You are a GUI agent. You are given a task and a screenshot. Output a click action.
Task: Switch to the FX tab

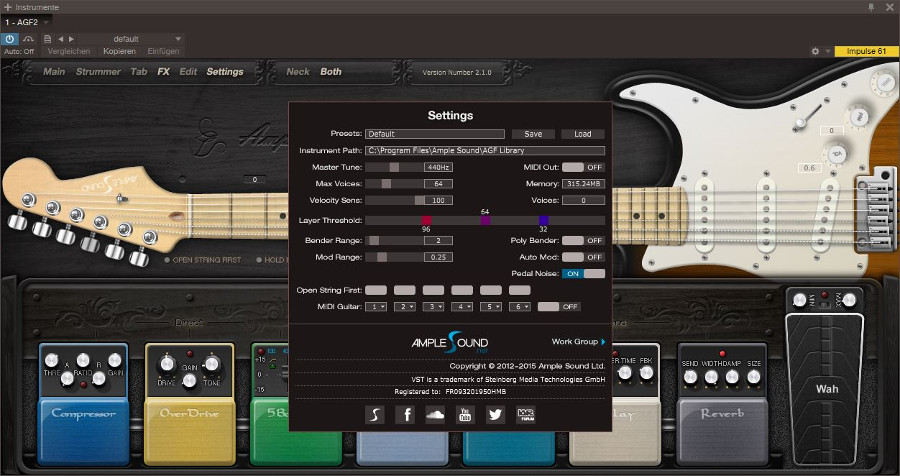click(x=164, y=72)
